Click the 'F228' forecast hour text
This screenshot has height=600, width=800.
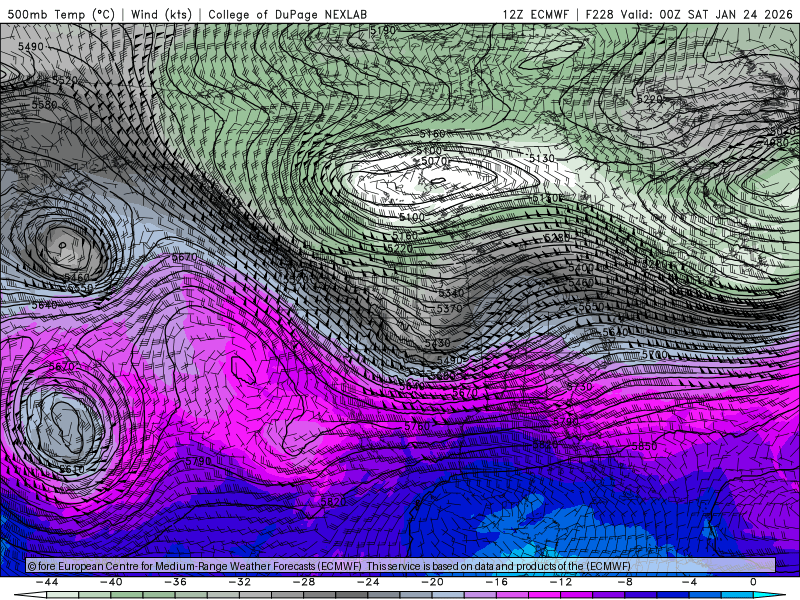[599, 14]
